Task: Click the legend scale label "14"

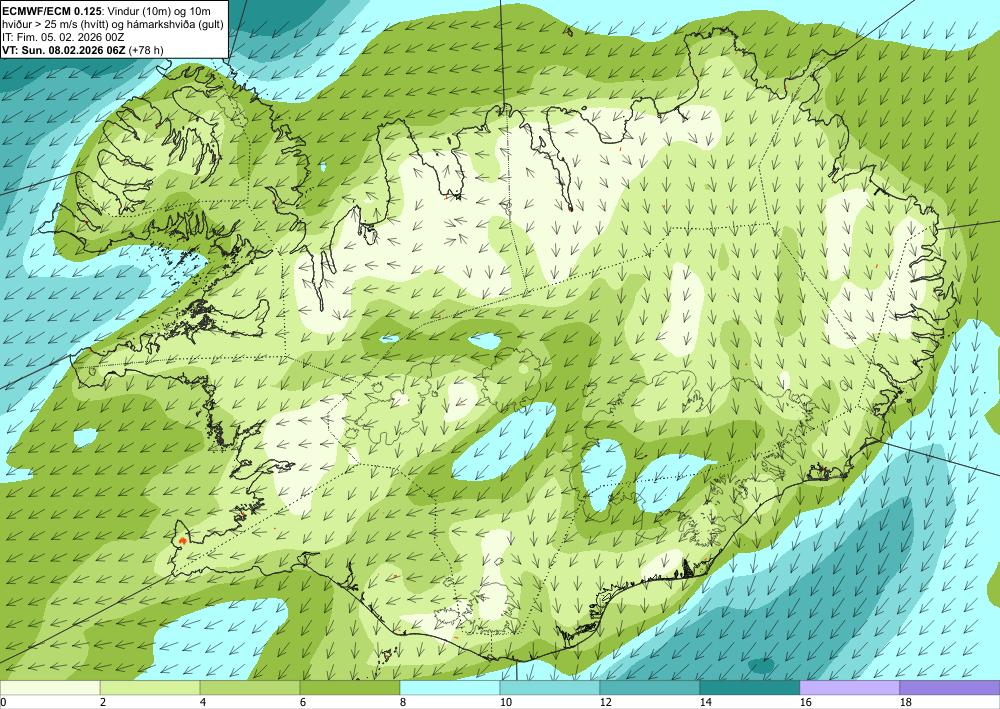Action: click(x=706, y=703)
